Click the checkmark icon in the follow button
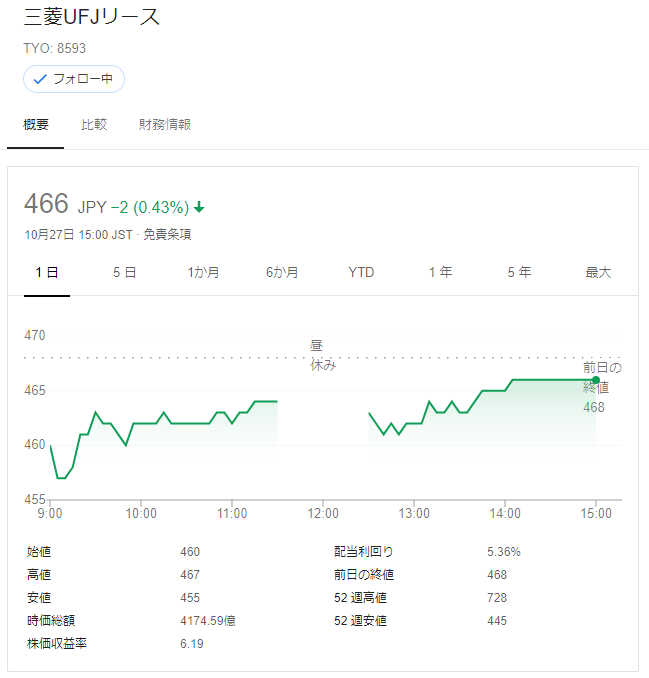649x678 pixels. coord(40,79)
